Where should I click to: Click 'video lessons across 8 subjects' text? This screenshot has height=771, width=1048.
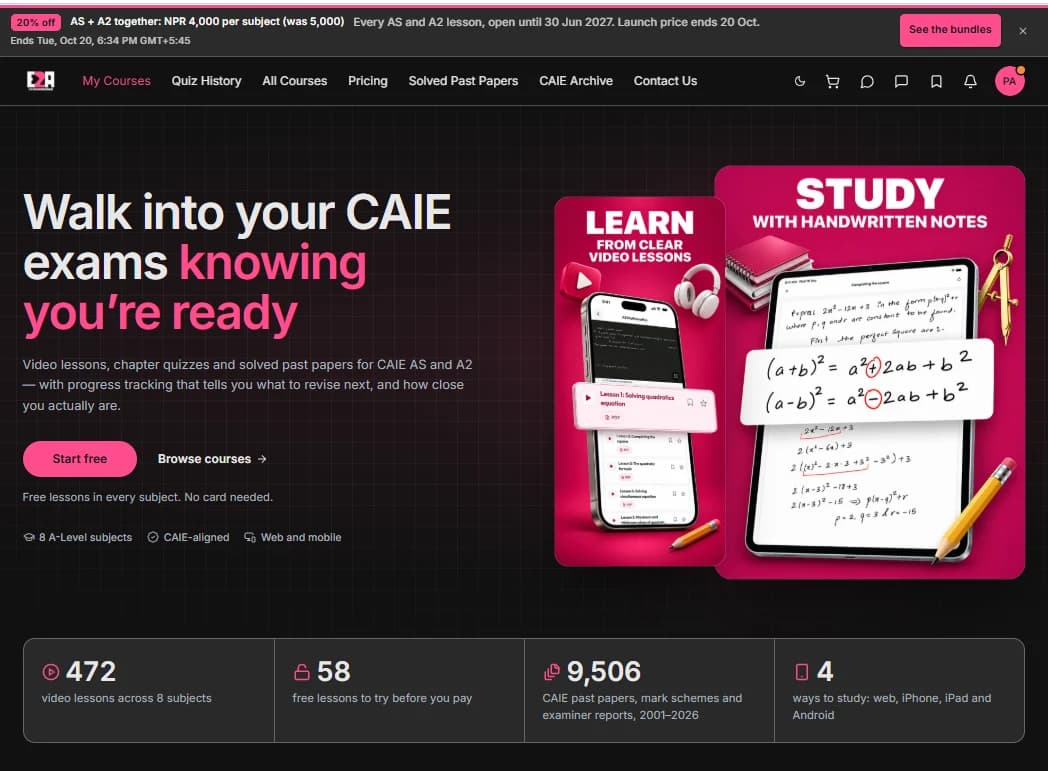(126, 698)
